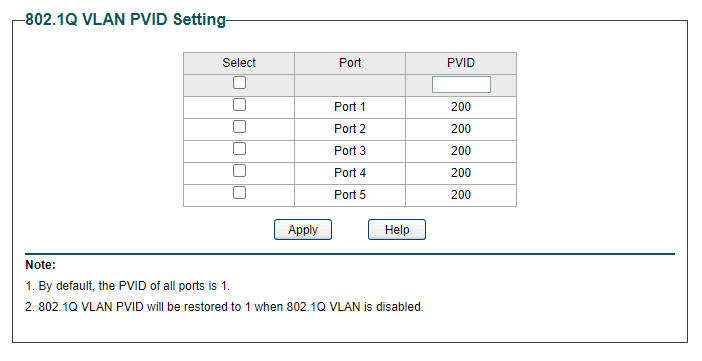This screenshot has width=702, height=361.
Task: Click the PVID value 200 of Port 4
Action: 461,173
